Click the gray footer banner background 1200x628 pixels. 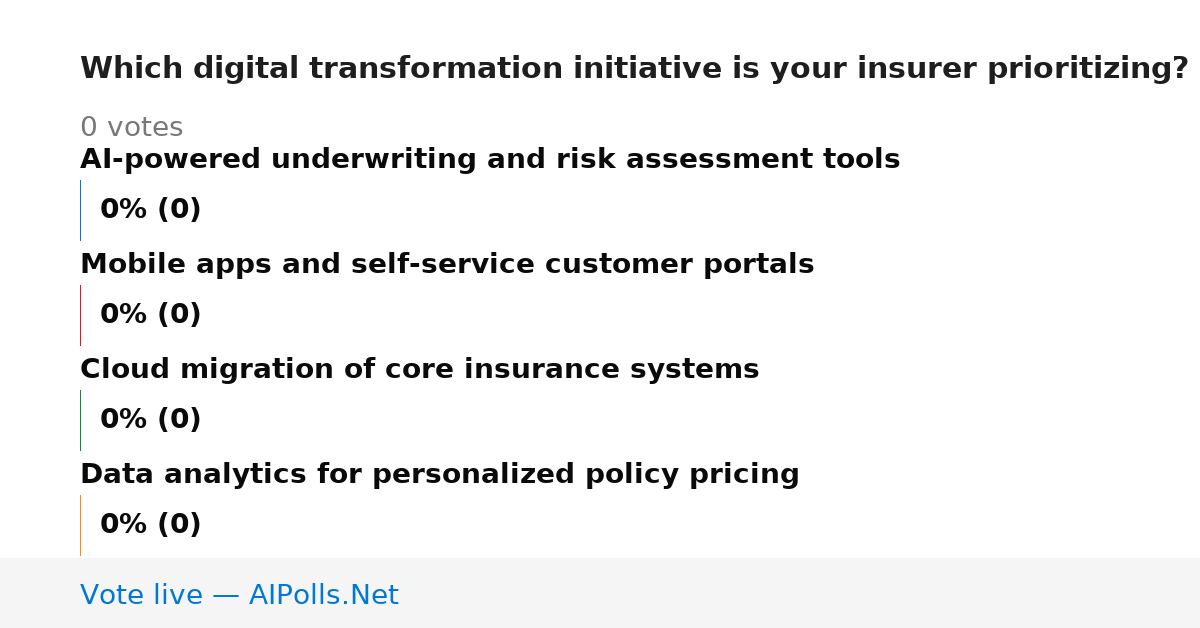point(800,593)
